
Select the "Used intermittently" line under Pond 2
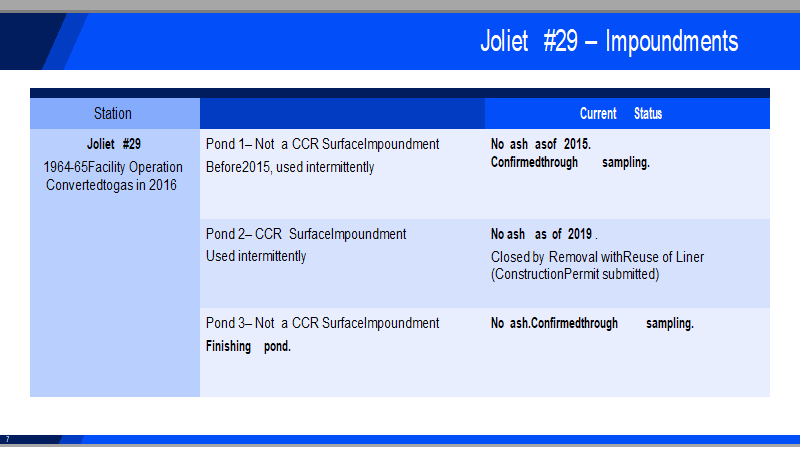(x=256, y=256)
